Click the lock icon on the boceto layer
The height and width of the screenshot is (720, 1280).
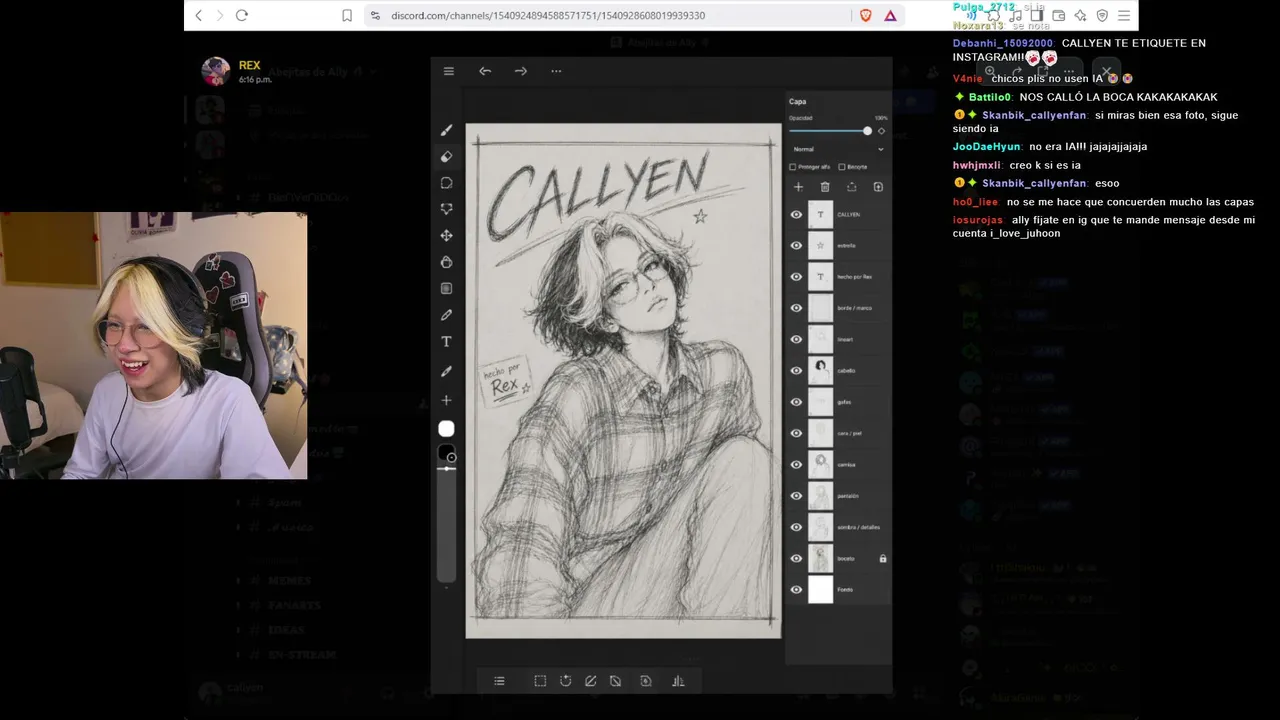882,558
